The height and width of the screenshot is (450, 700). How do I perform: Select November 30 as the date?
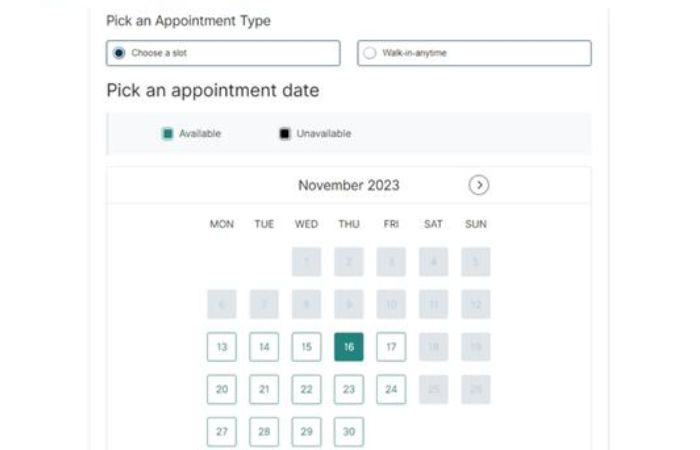coord(349,431)
